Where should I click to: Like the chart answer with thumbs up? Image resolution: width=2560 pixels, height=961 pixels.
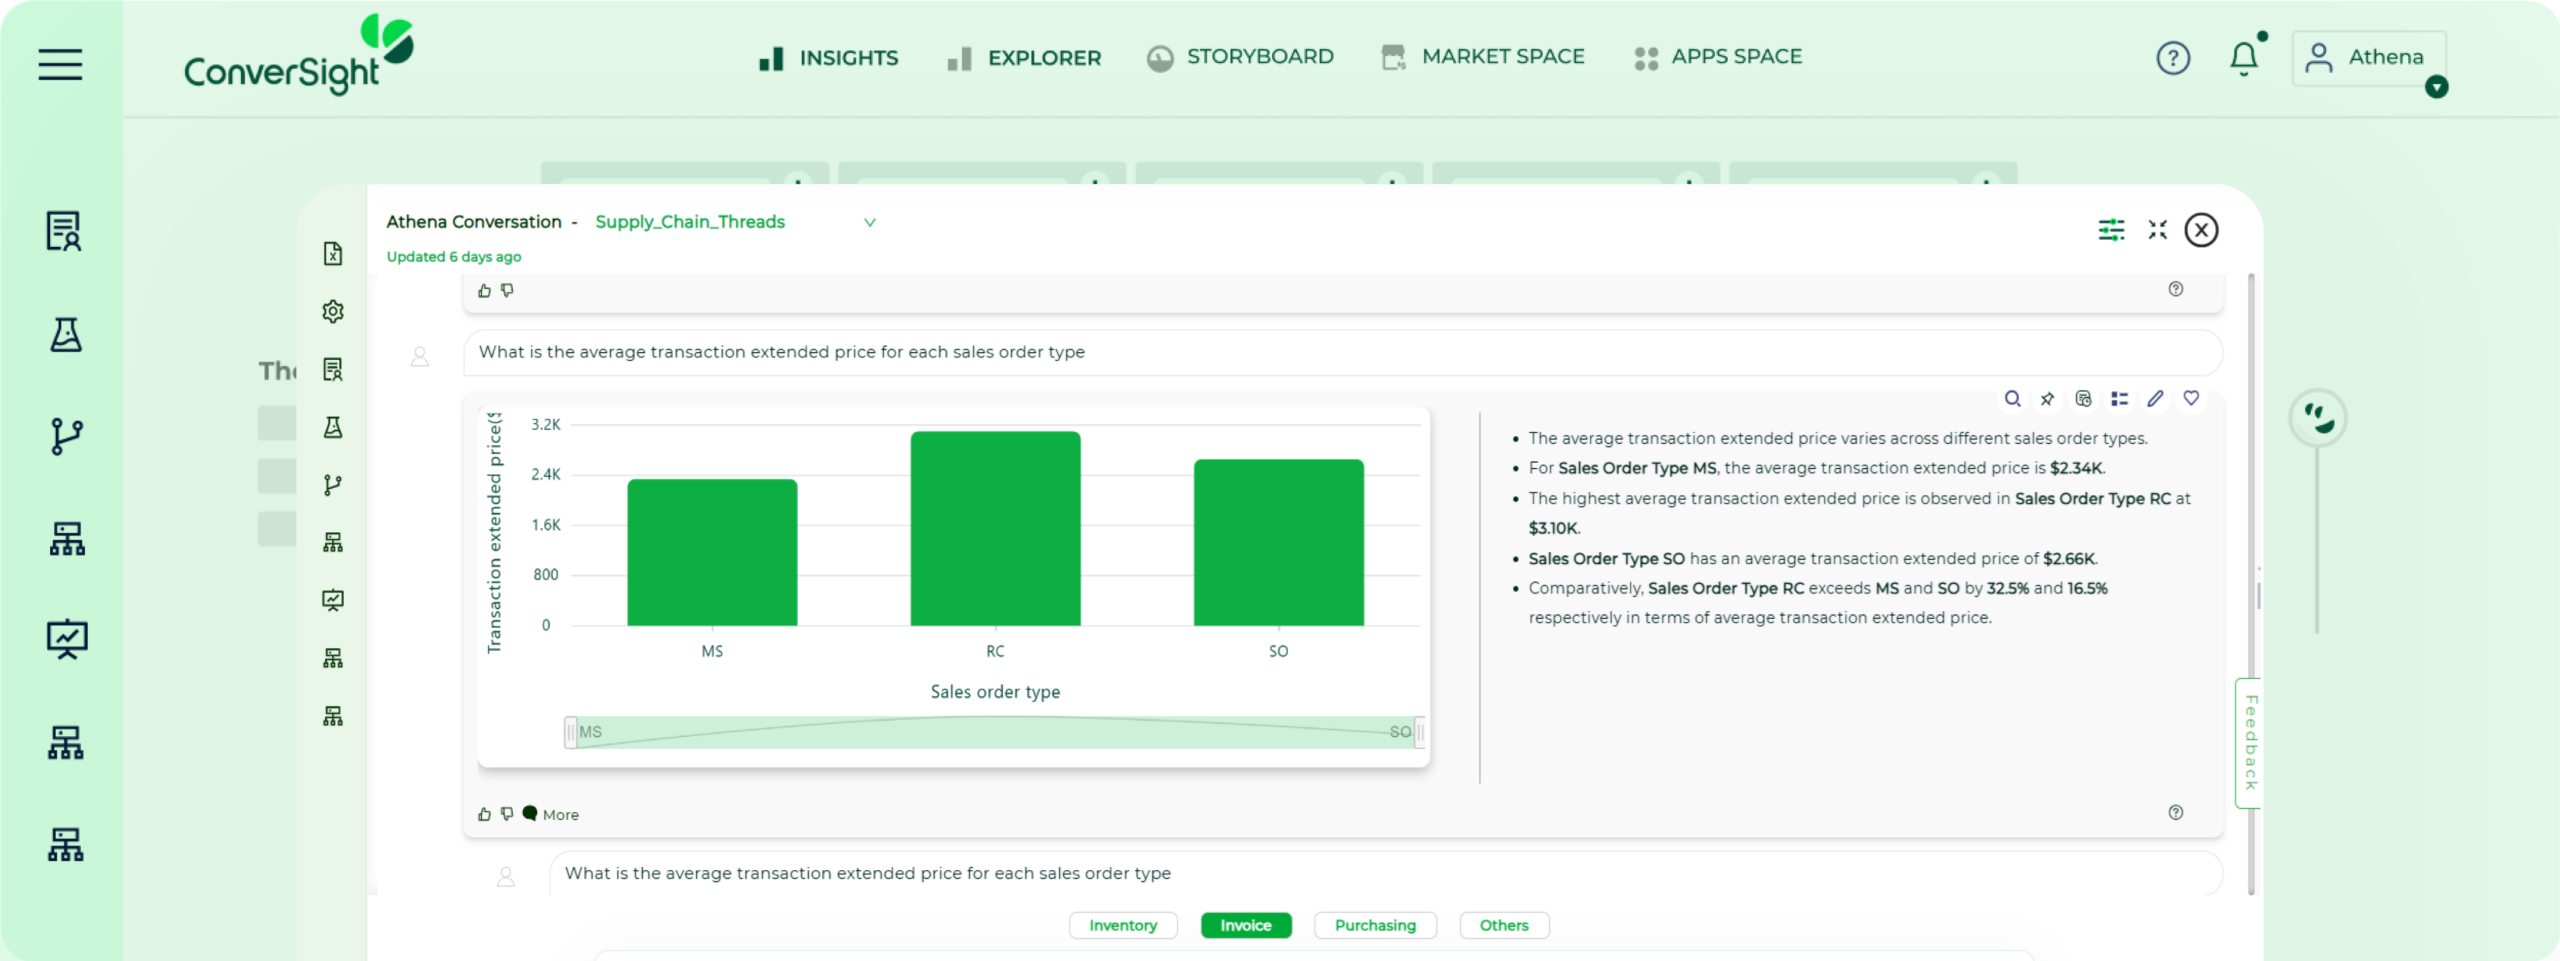pyautogui.click(x=484, y=814)
